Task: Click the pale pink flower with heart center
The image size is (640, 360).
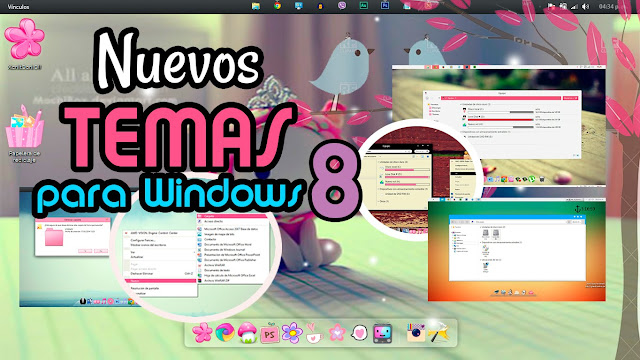Action: [337, 333]
